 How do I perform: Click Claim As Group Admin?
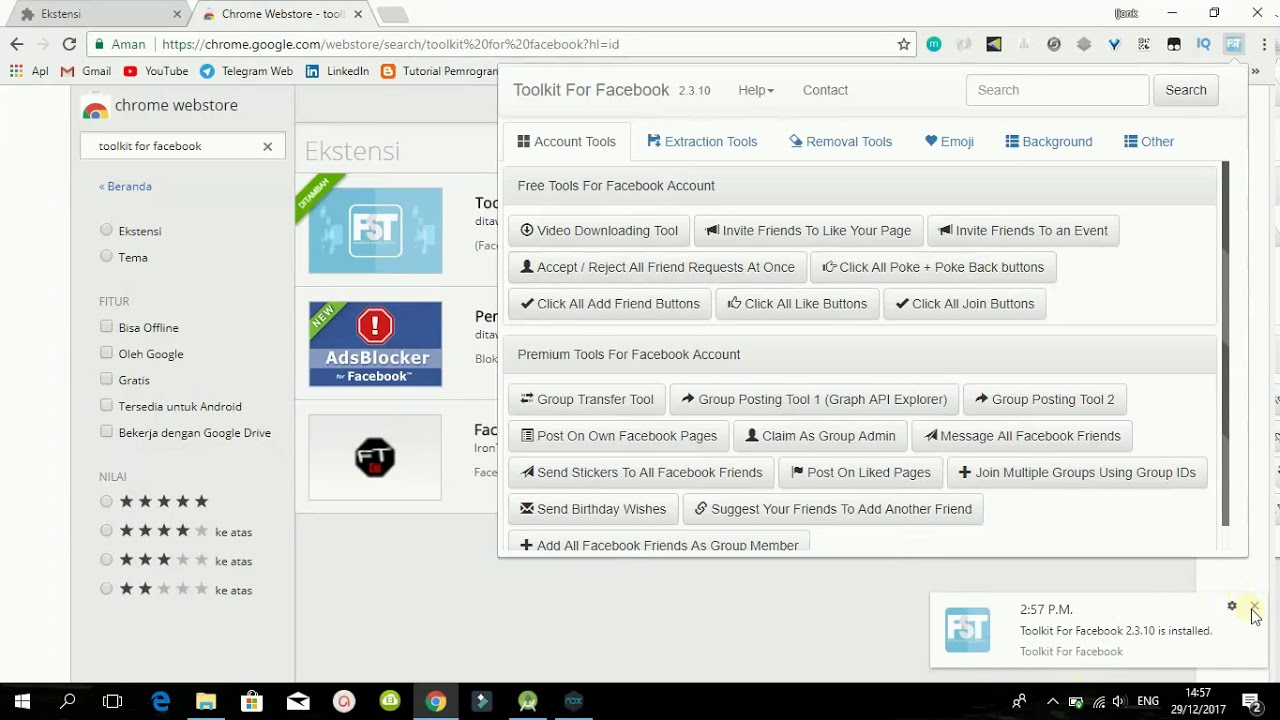[821, 436]
